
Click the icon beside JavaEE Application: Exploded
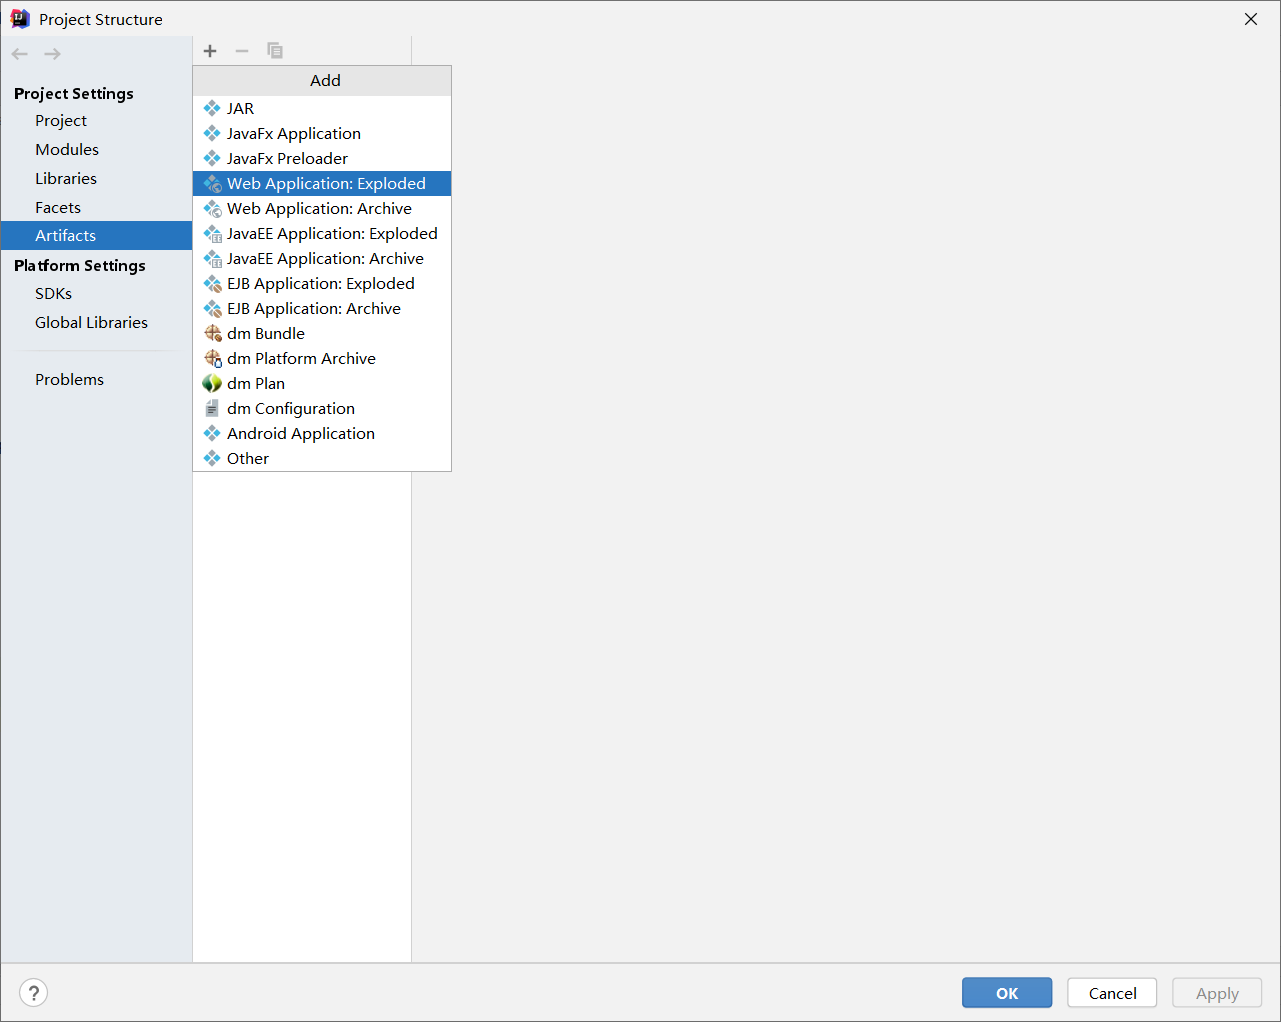point(213,234)
